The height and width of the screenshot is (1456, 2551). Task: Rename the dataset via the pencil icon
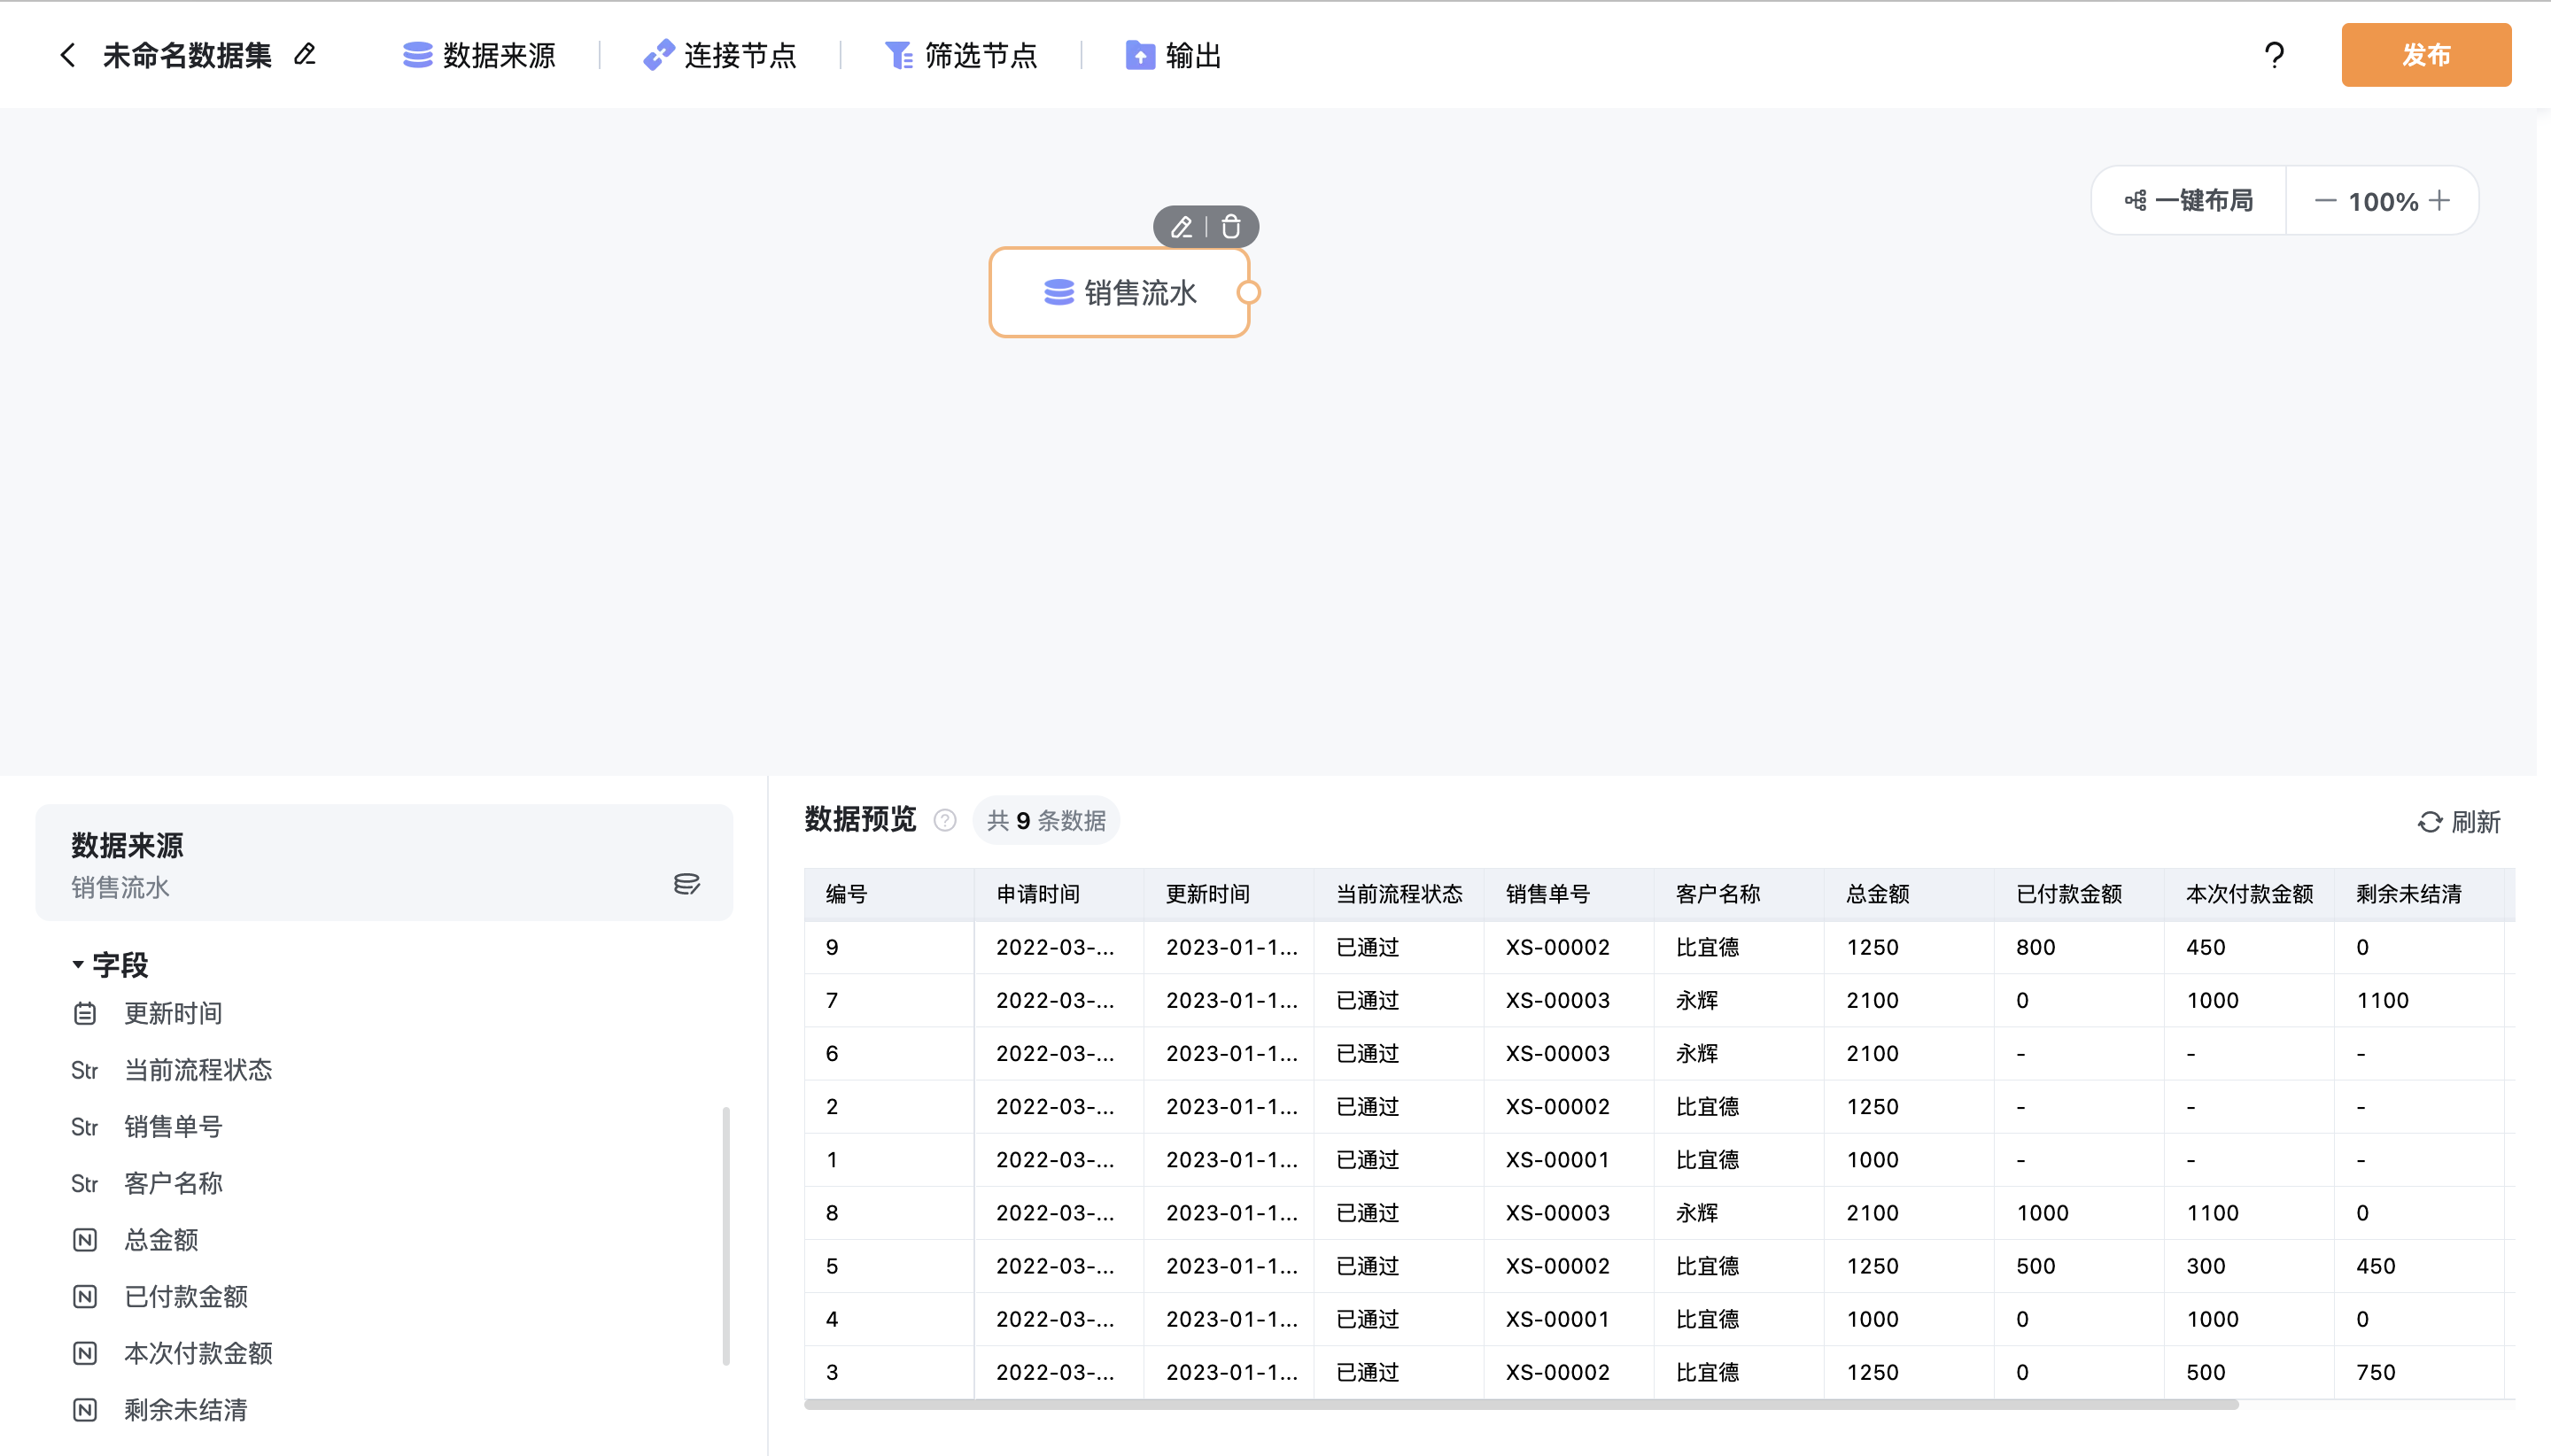305,54
